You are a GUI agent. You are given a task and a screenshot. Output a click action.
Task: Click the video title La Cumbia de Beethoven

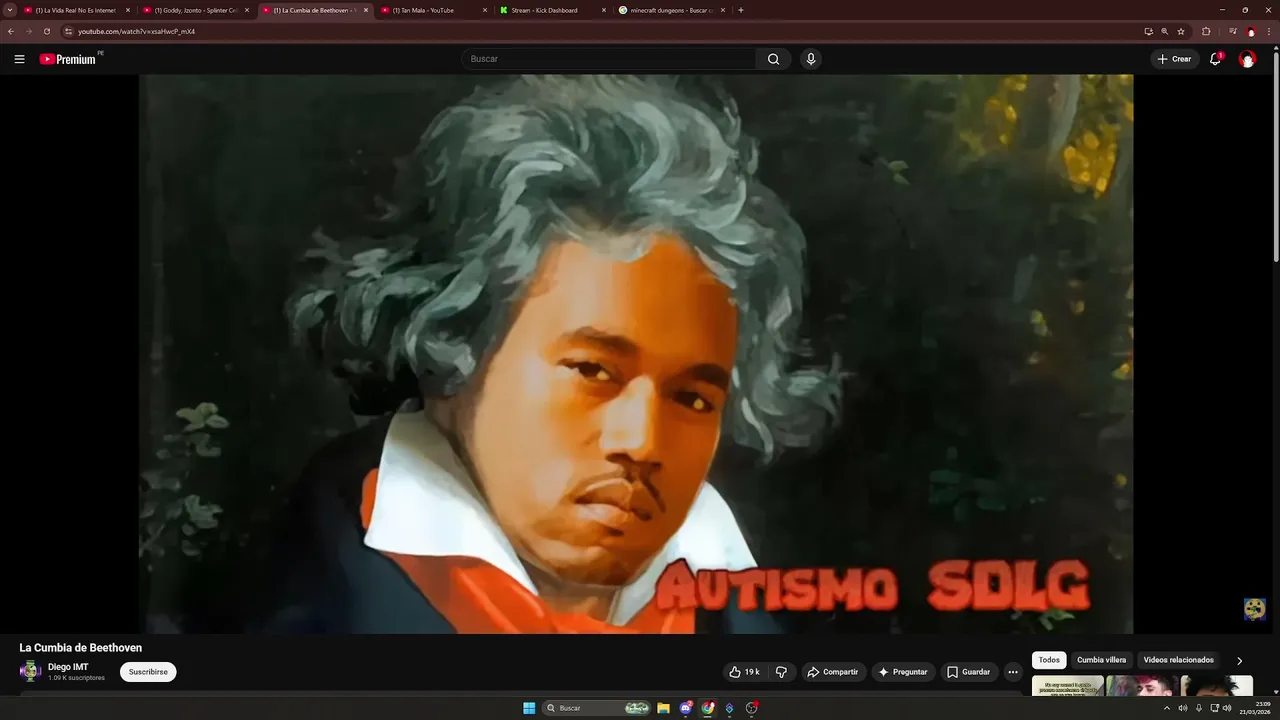pyautogui.click(x=81, y=648)
